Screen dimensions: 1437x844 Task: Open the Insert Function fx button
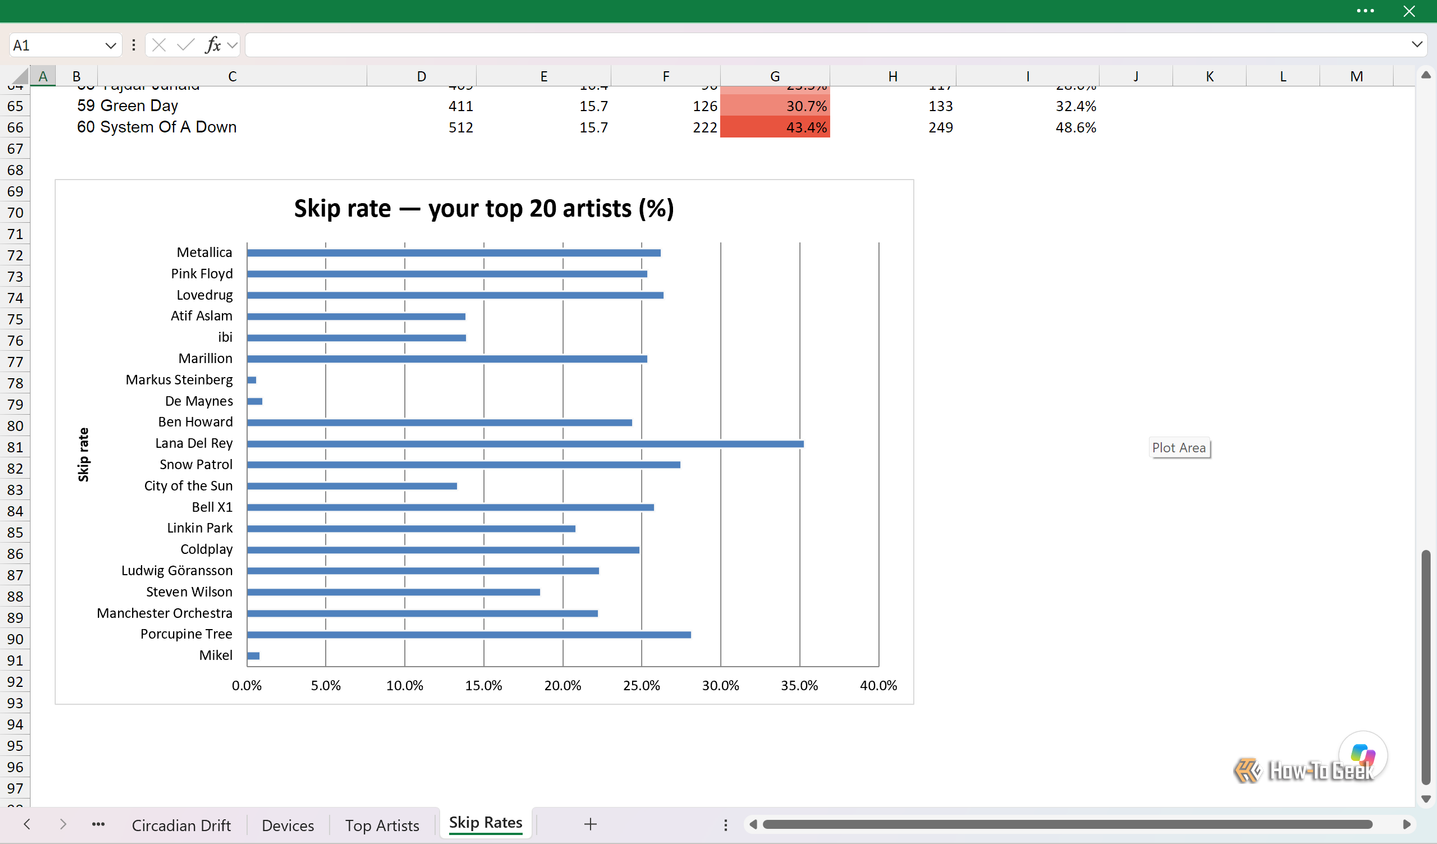(x=212, y=45)
